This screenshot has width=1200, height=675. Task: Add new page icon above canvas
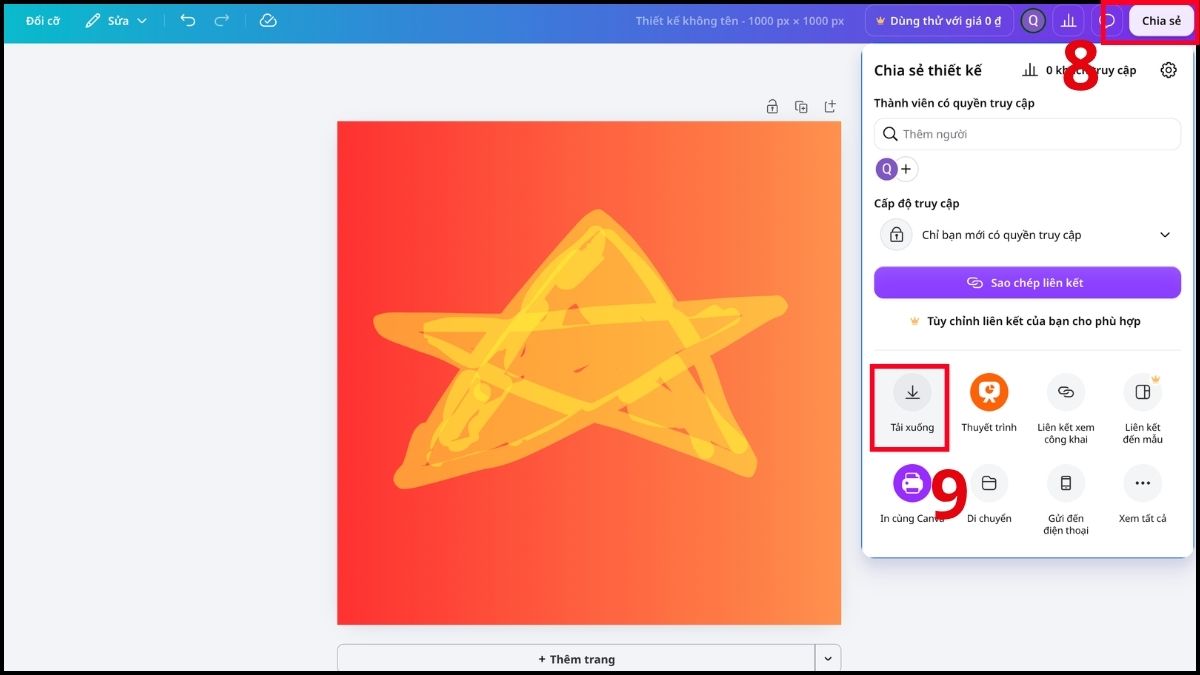(830, 106)
